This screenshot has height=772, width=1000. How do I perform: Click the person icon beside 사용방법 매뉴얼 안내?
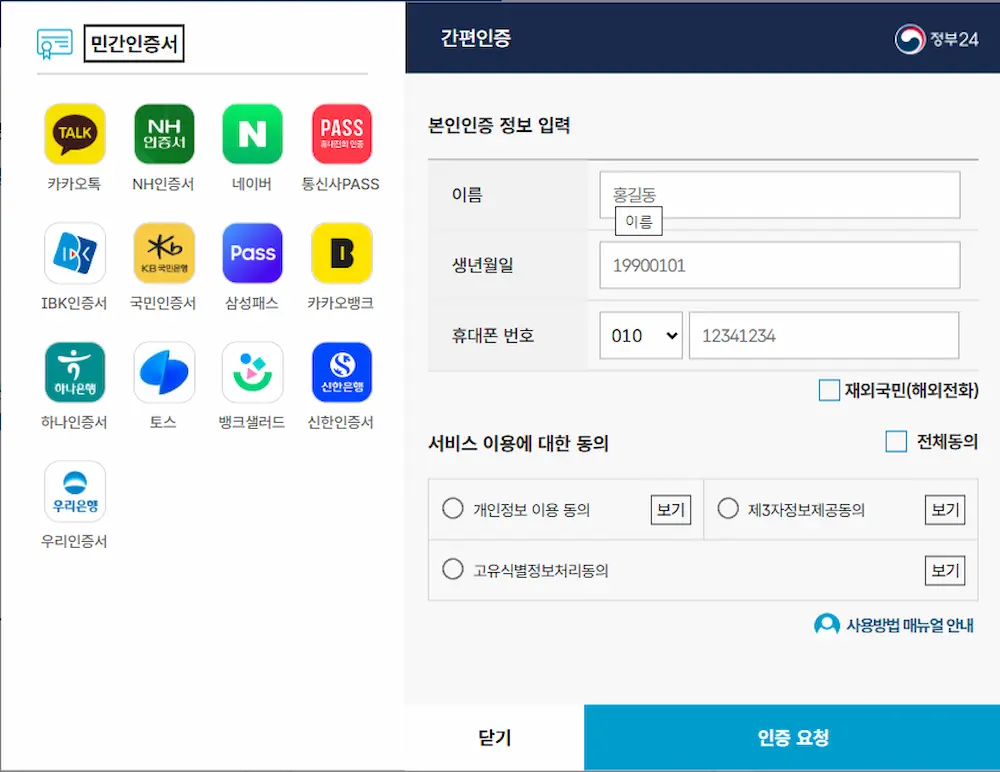(827, 625)
